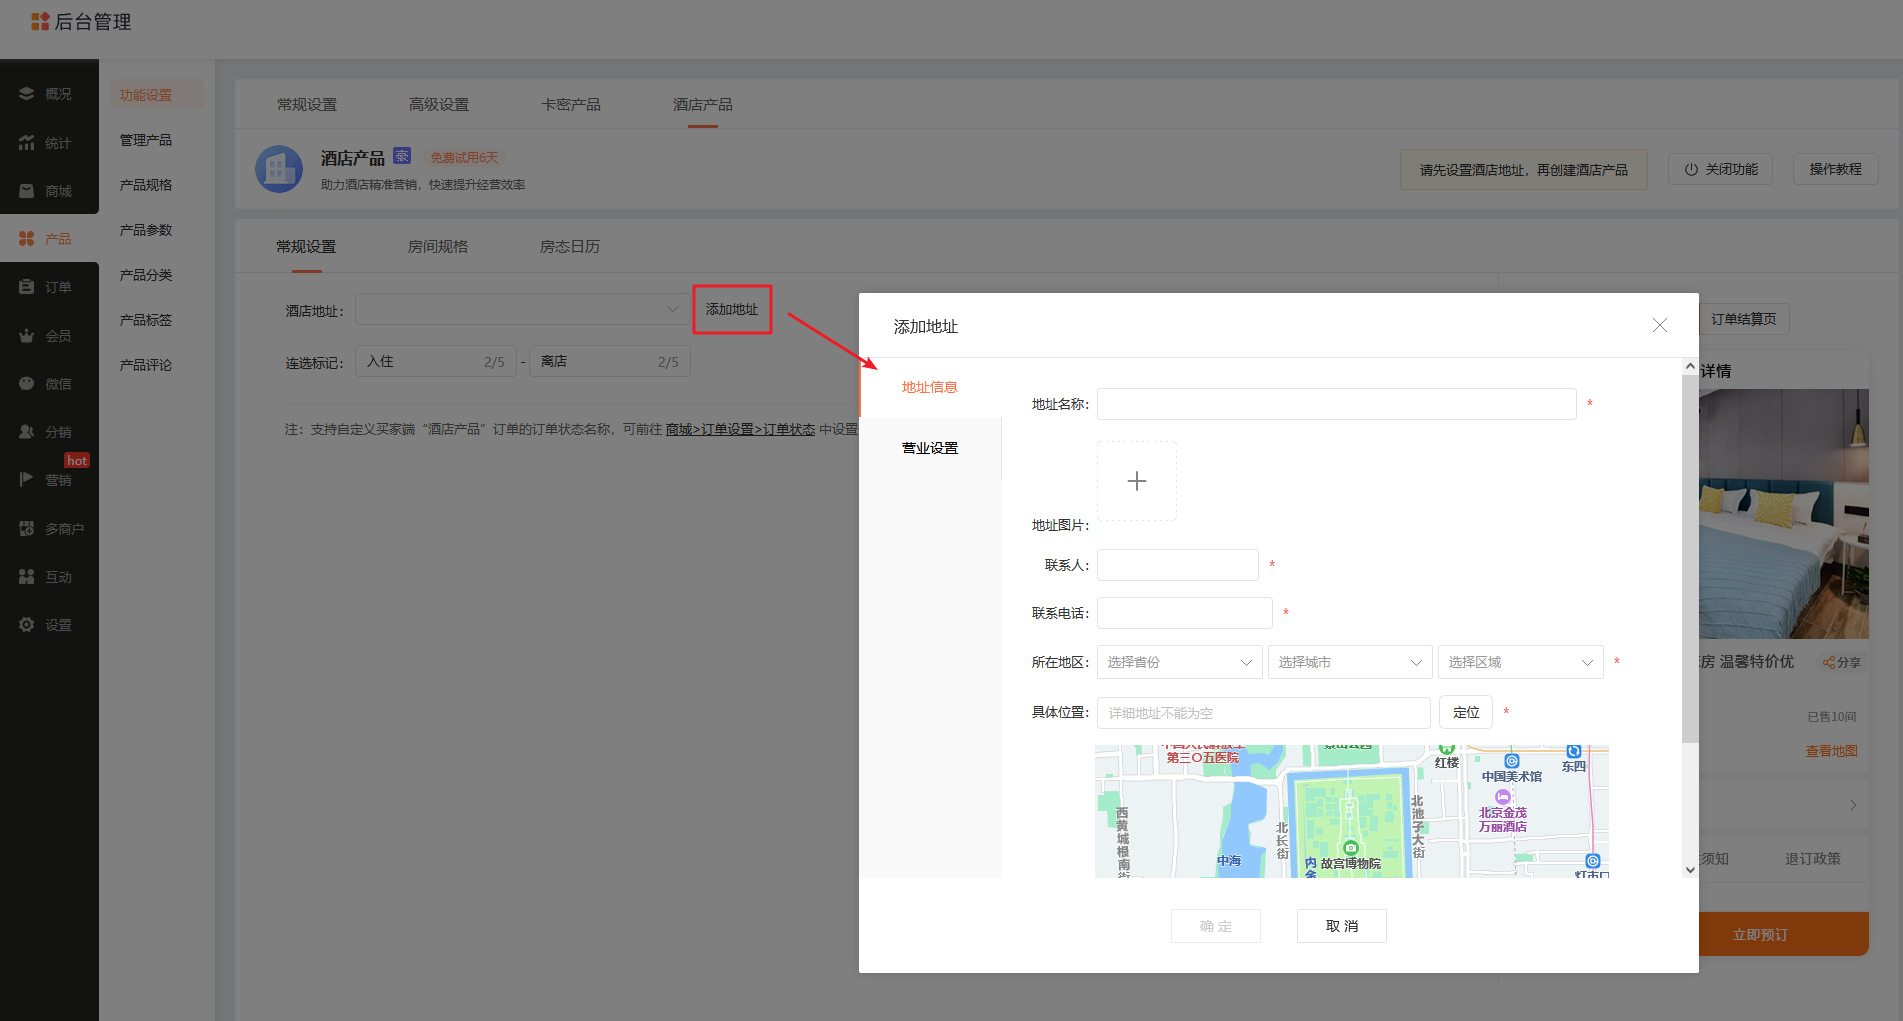This screenshot has height=1021, width=1903.
Task: Open the 营销 marketing flag icon
Action: pos(27,480)
